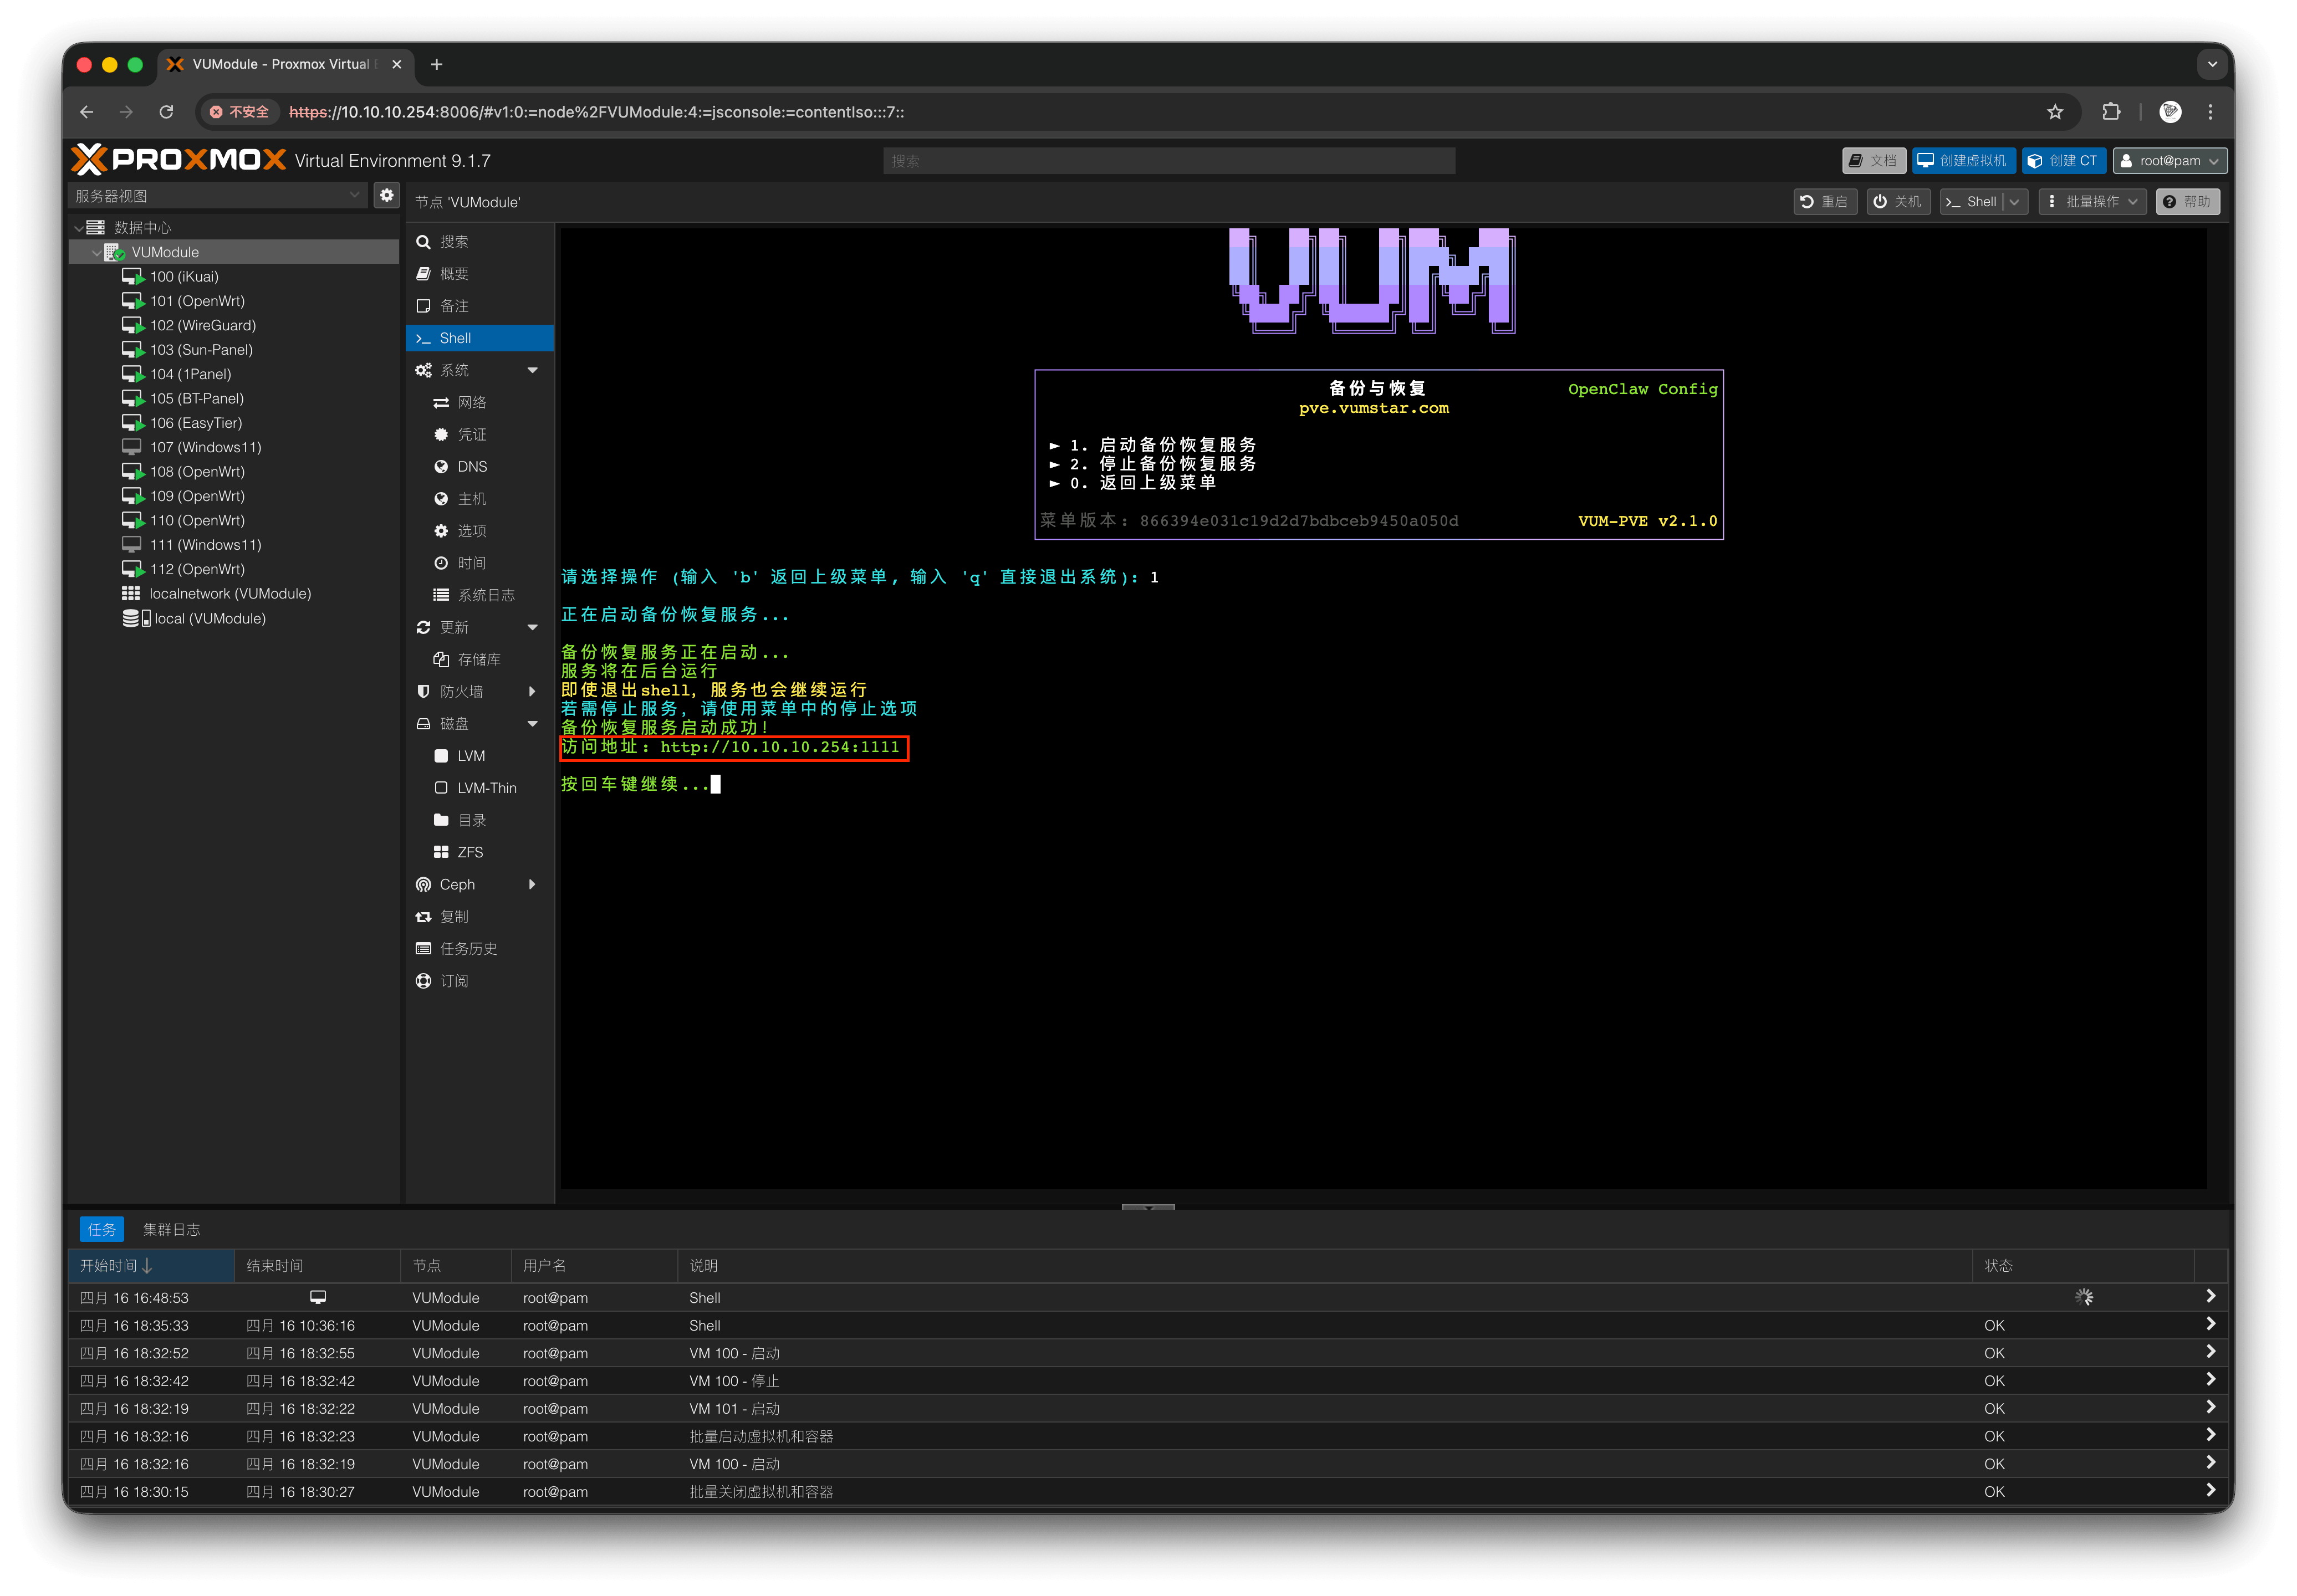Collapse the 更新 section arrow
The image size is (2297, 1596).
[x=532, y=627]
